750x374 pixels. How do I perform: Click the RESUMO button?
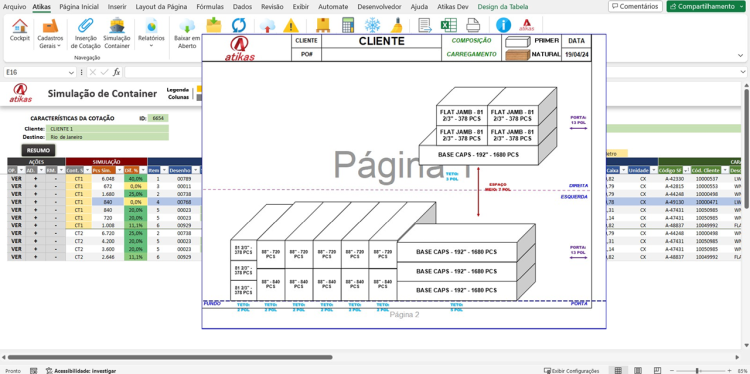[x=38, y=151]
